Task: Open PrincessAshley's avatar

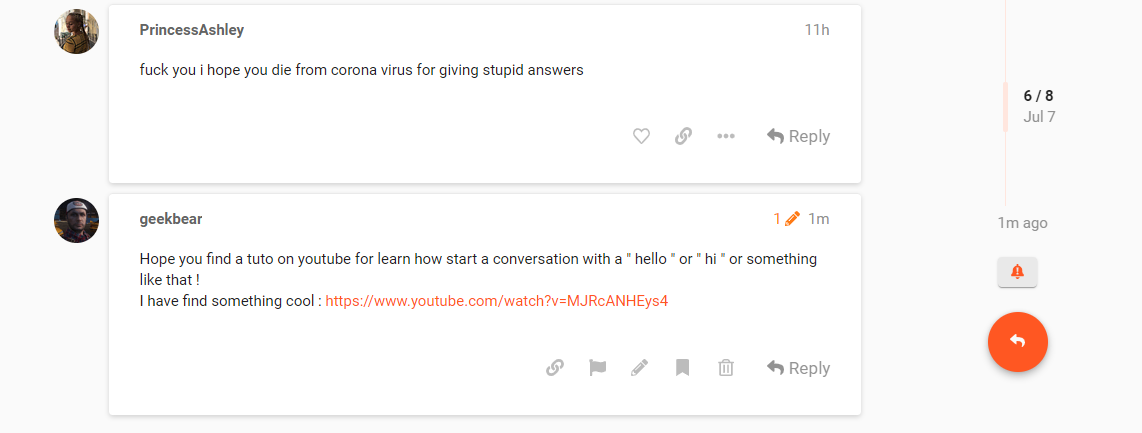Action: 76,31
